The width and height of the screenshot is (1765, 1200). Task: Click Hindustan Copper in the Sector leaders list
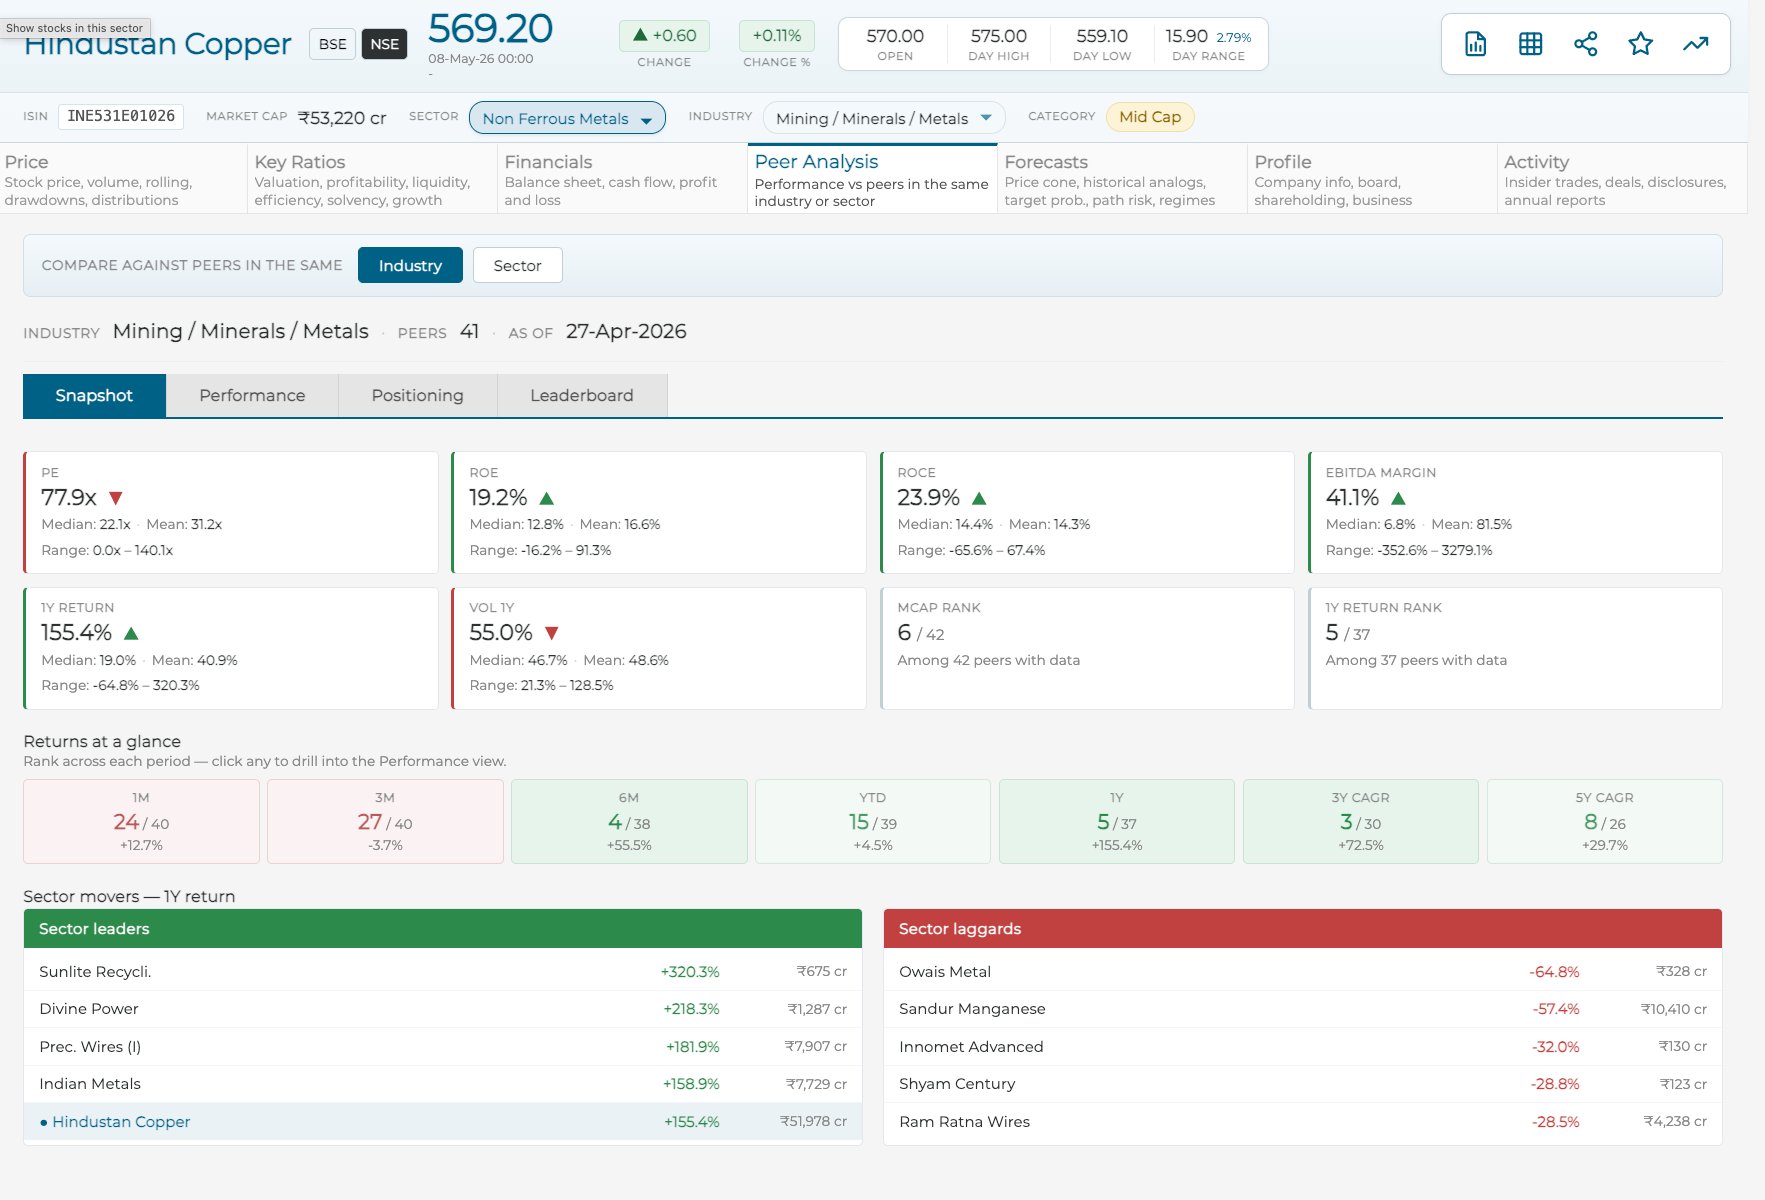pos(443,1122)
